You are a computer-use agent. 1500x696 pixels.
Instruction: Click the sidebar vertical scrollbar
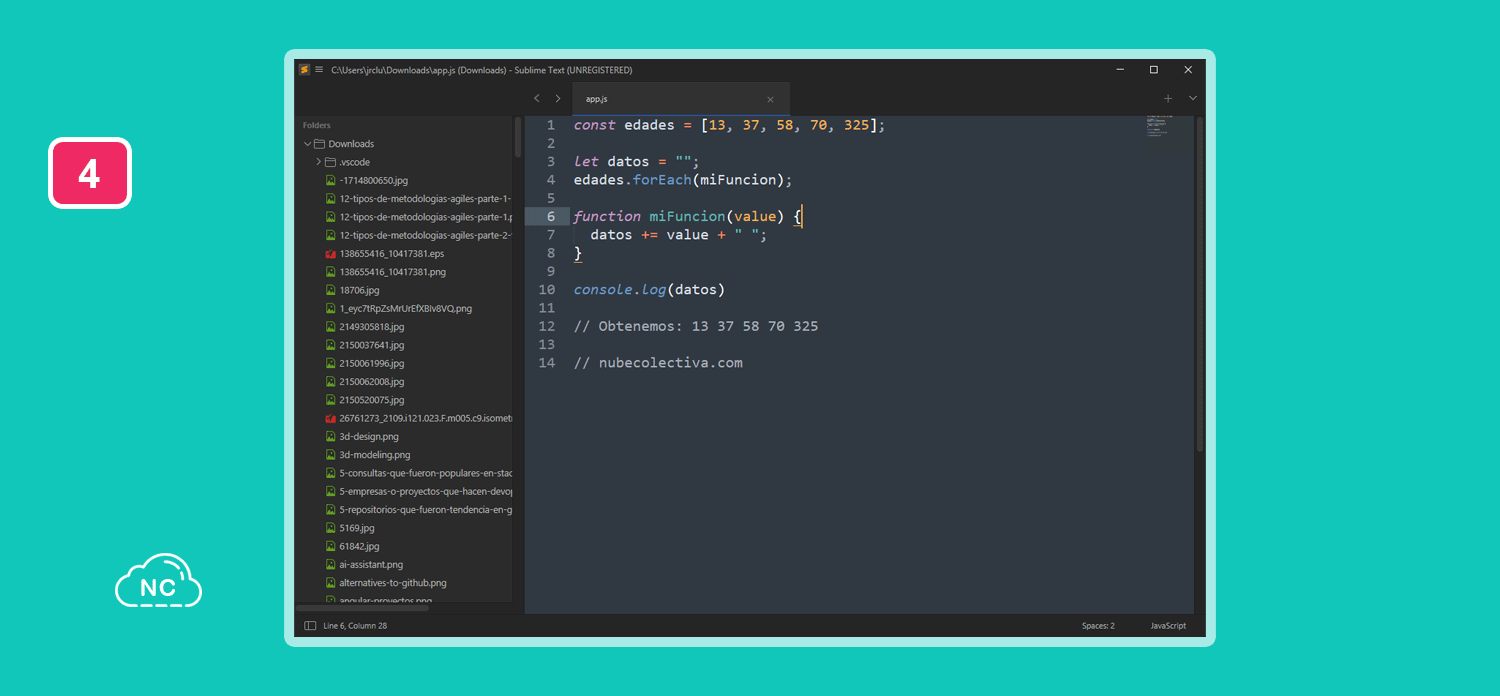pyautogui.click(x=518, y=138)
